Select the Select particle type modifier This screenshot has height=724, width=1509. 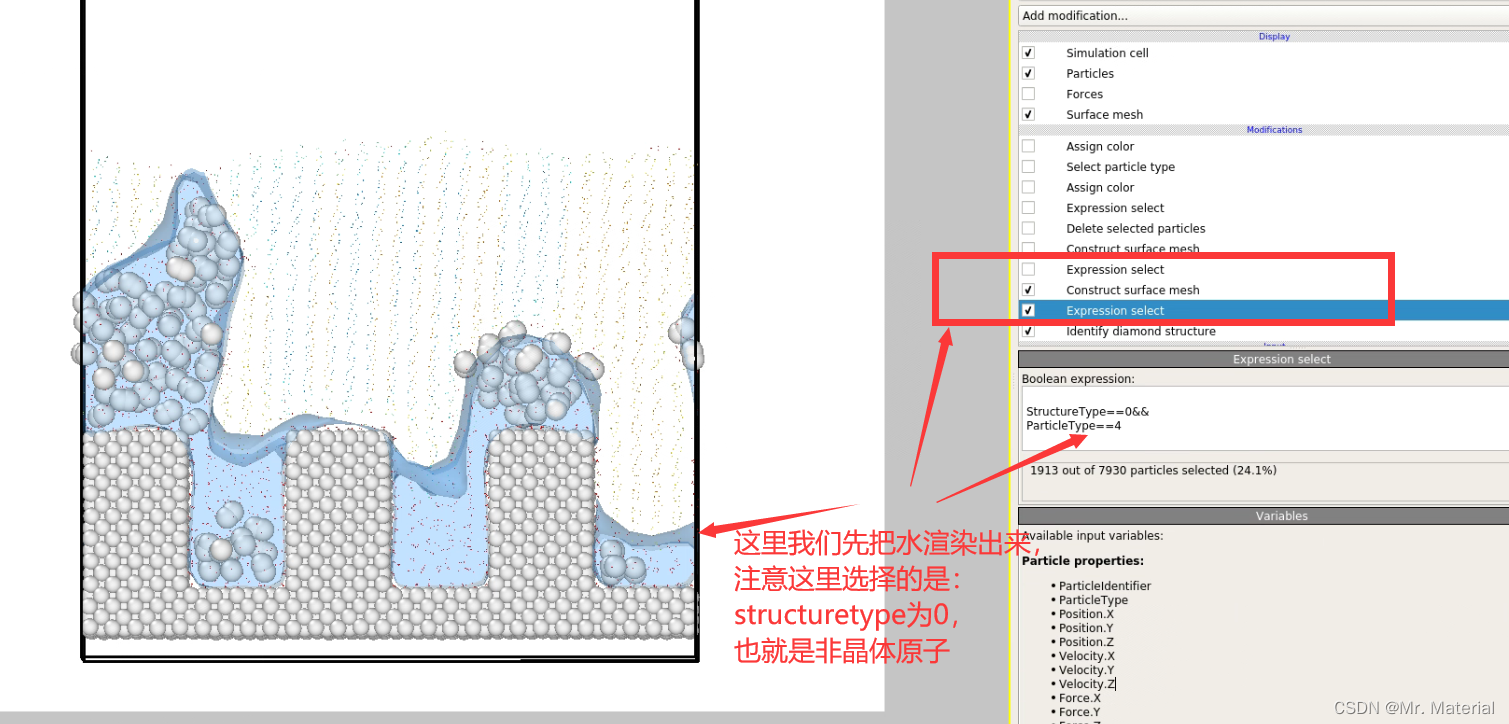pyautogui.click(x=1120, y=167)
